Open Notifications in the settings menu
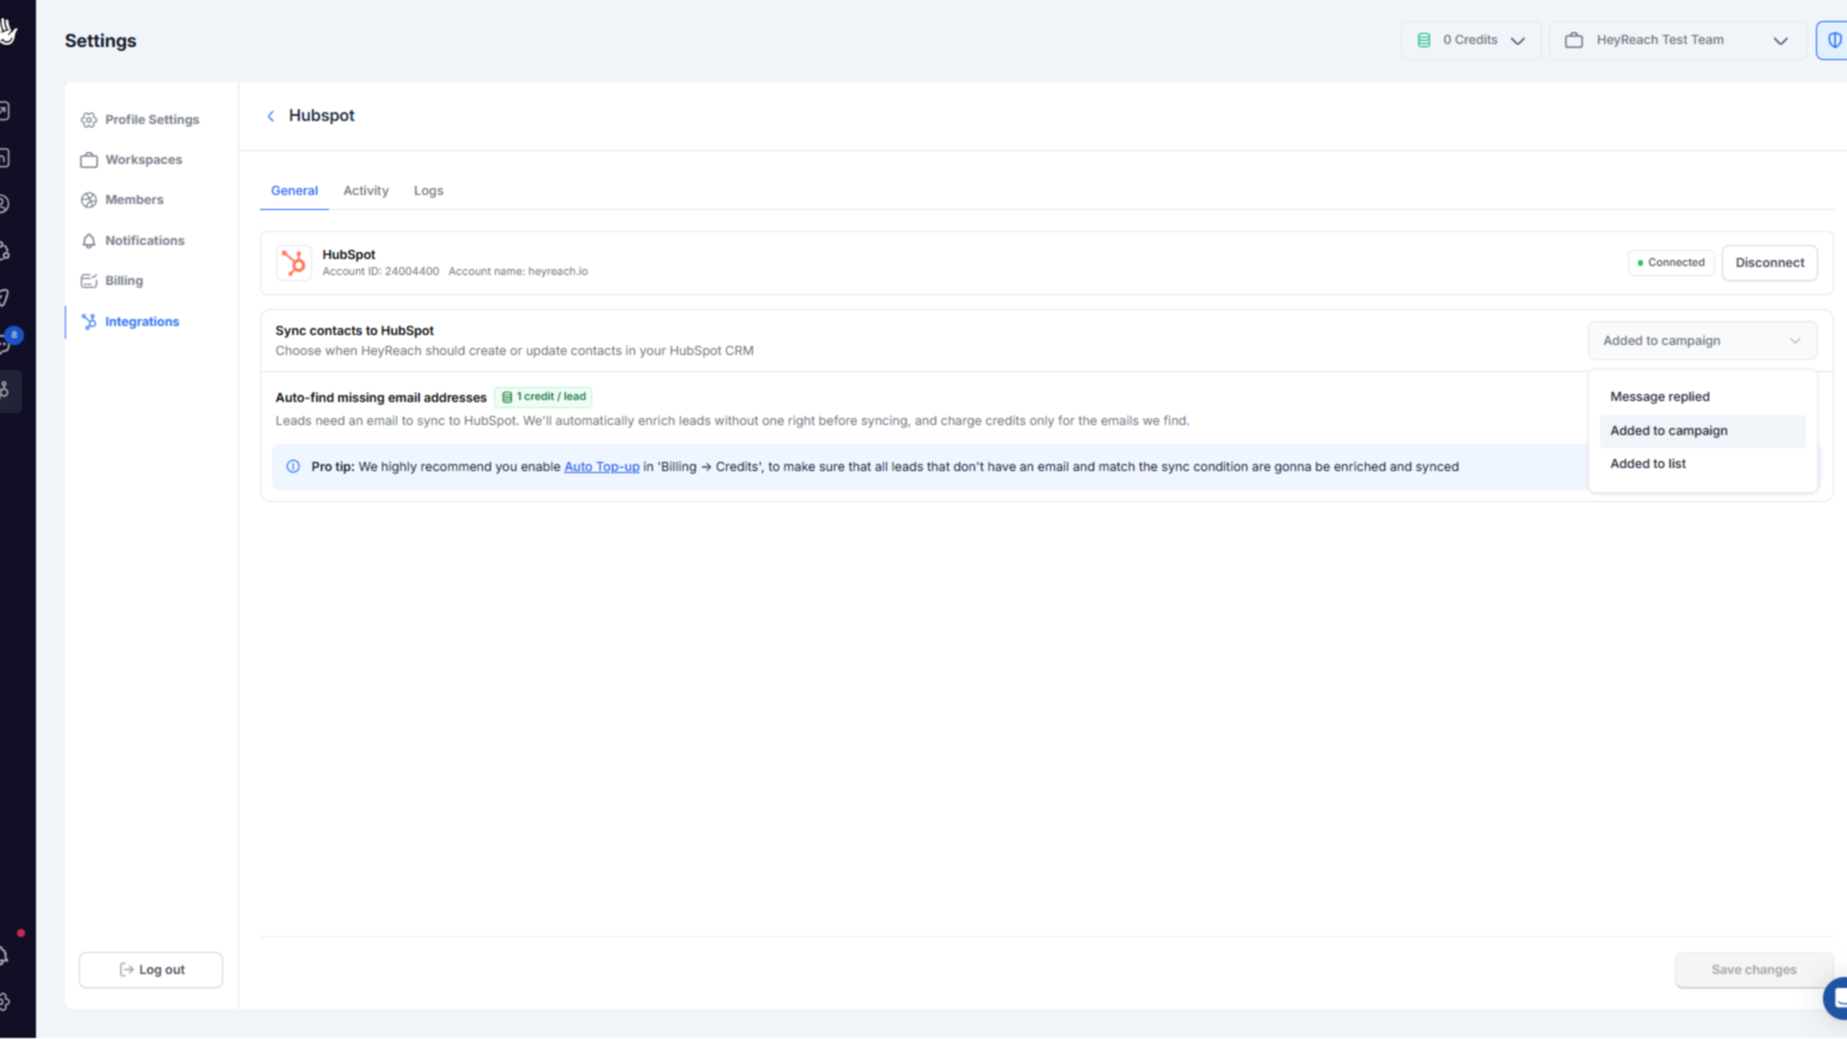1847x1039 pixels. 133,241
